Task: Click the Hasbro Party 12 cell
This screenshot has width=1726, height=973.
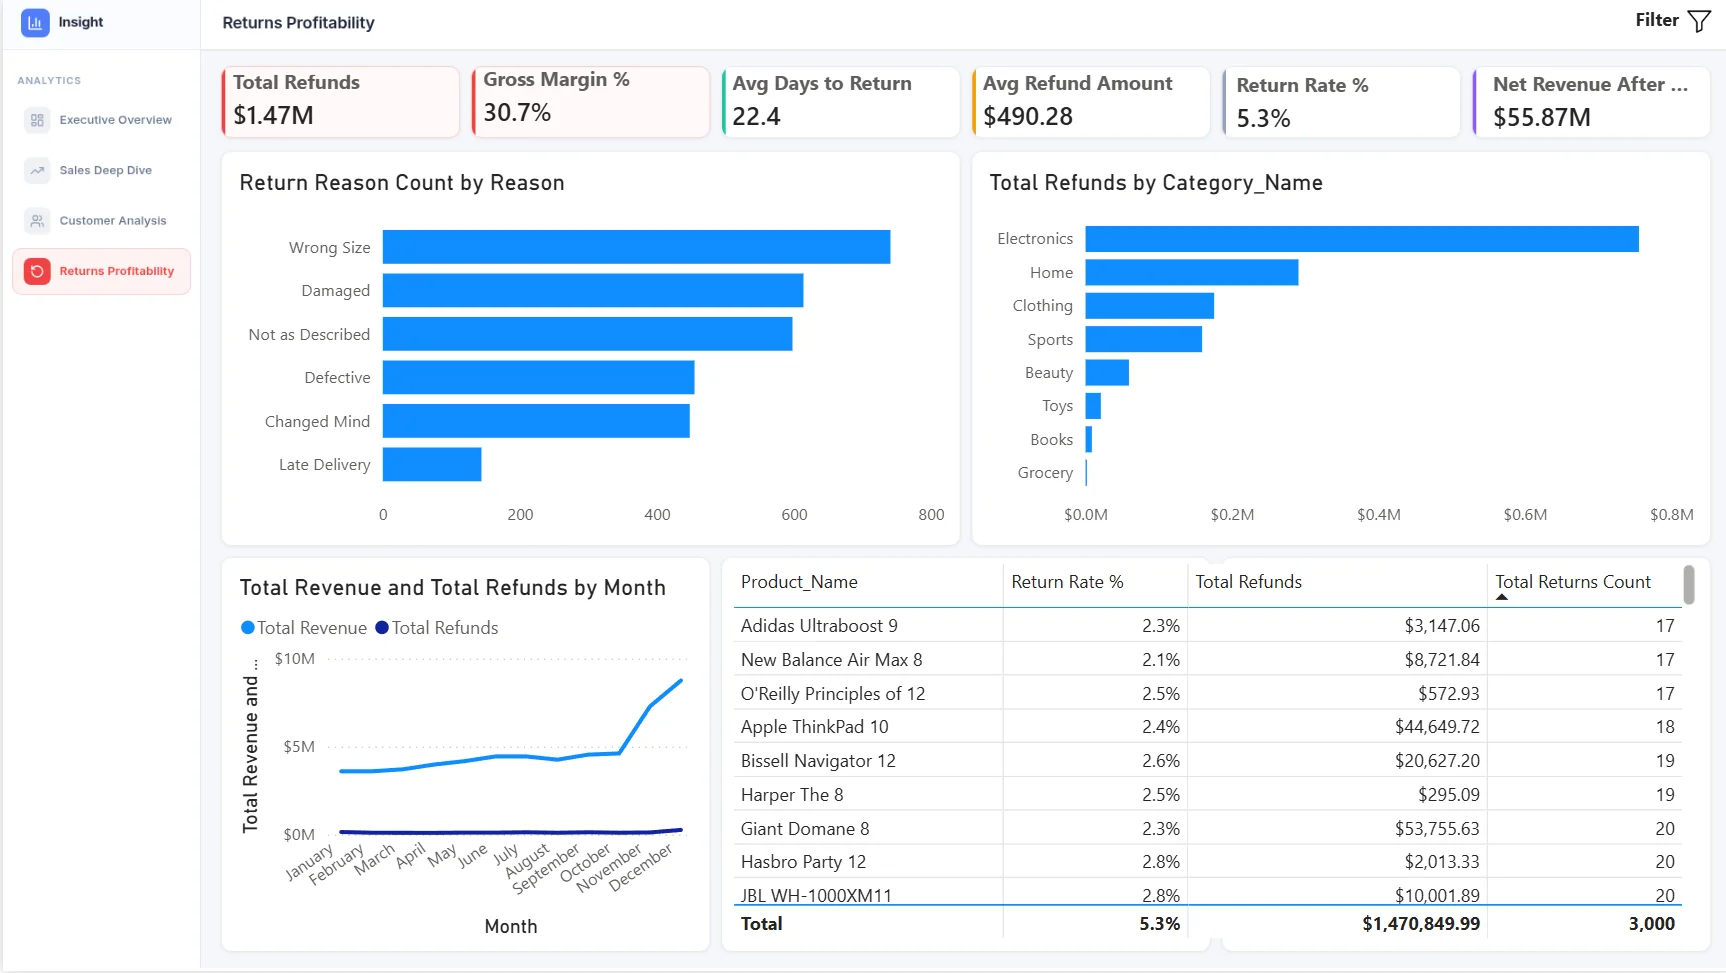Action: pyautogui.click(x=803, y=862)
